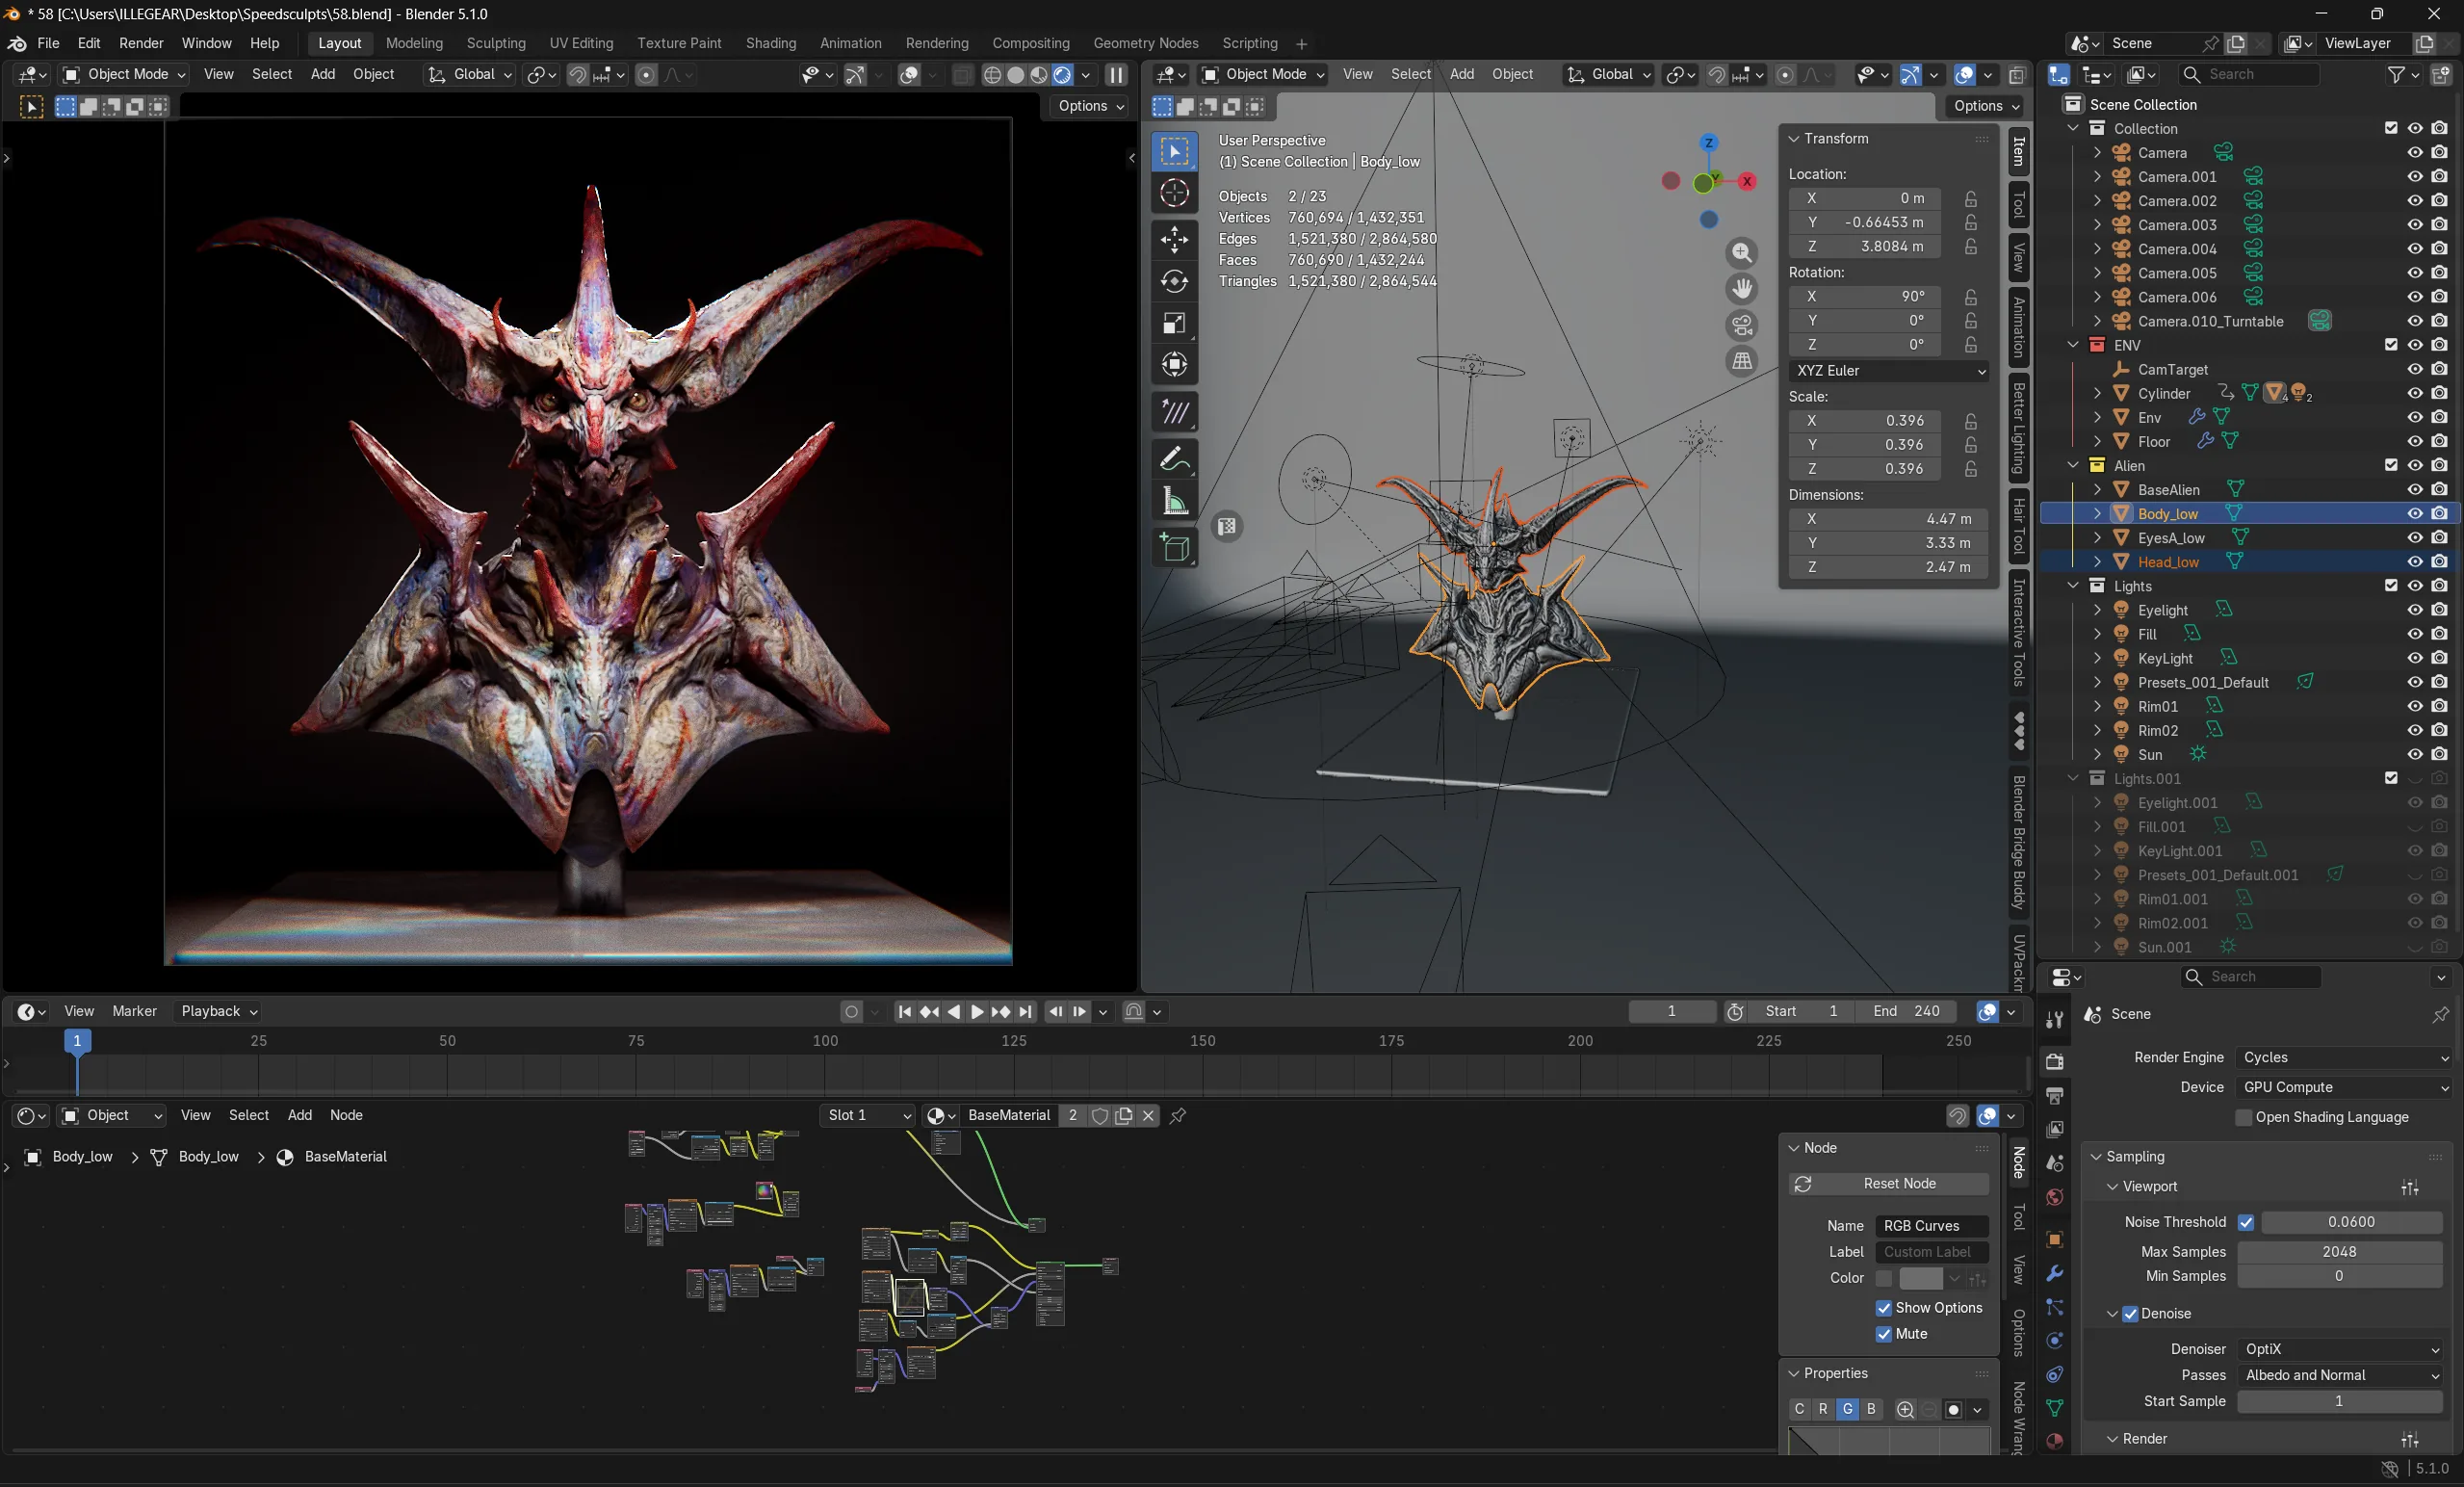Select the 3D Cursor tool
2464x1487 pixels.
point(1174,193)
